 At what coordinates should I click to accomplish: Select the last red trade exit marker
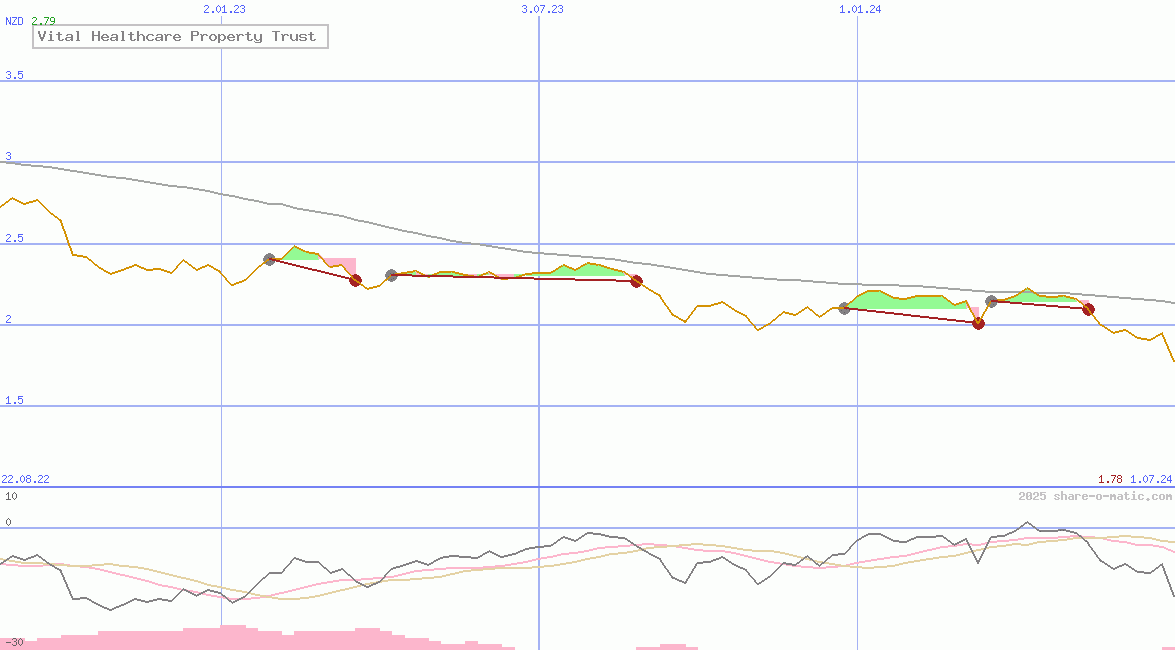point(1089,309)
